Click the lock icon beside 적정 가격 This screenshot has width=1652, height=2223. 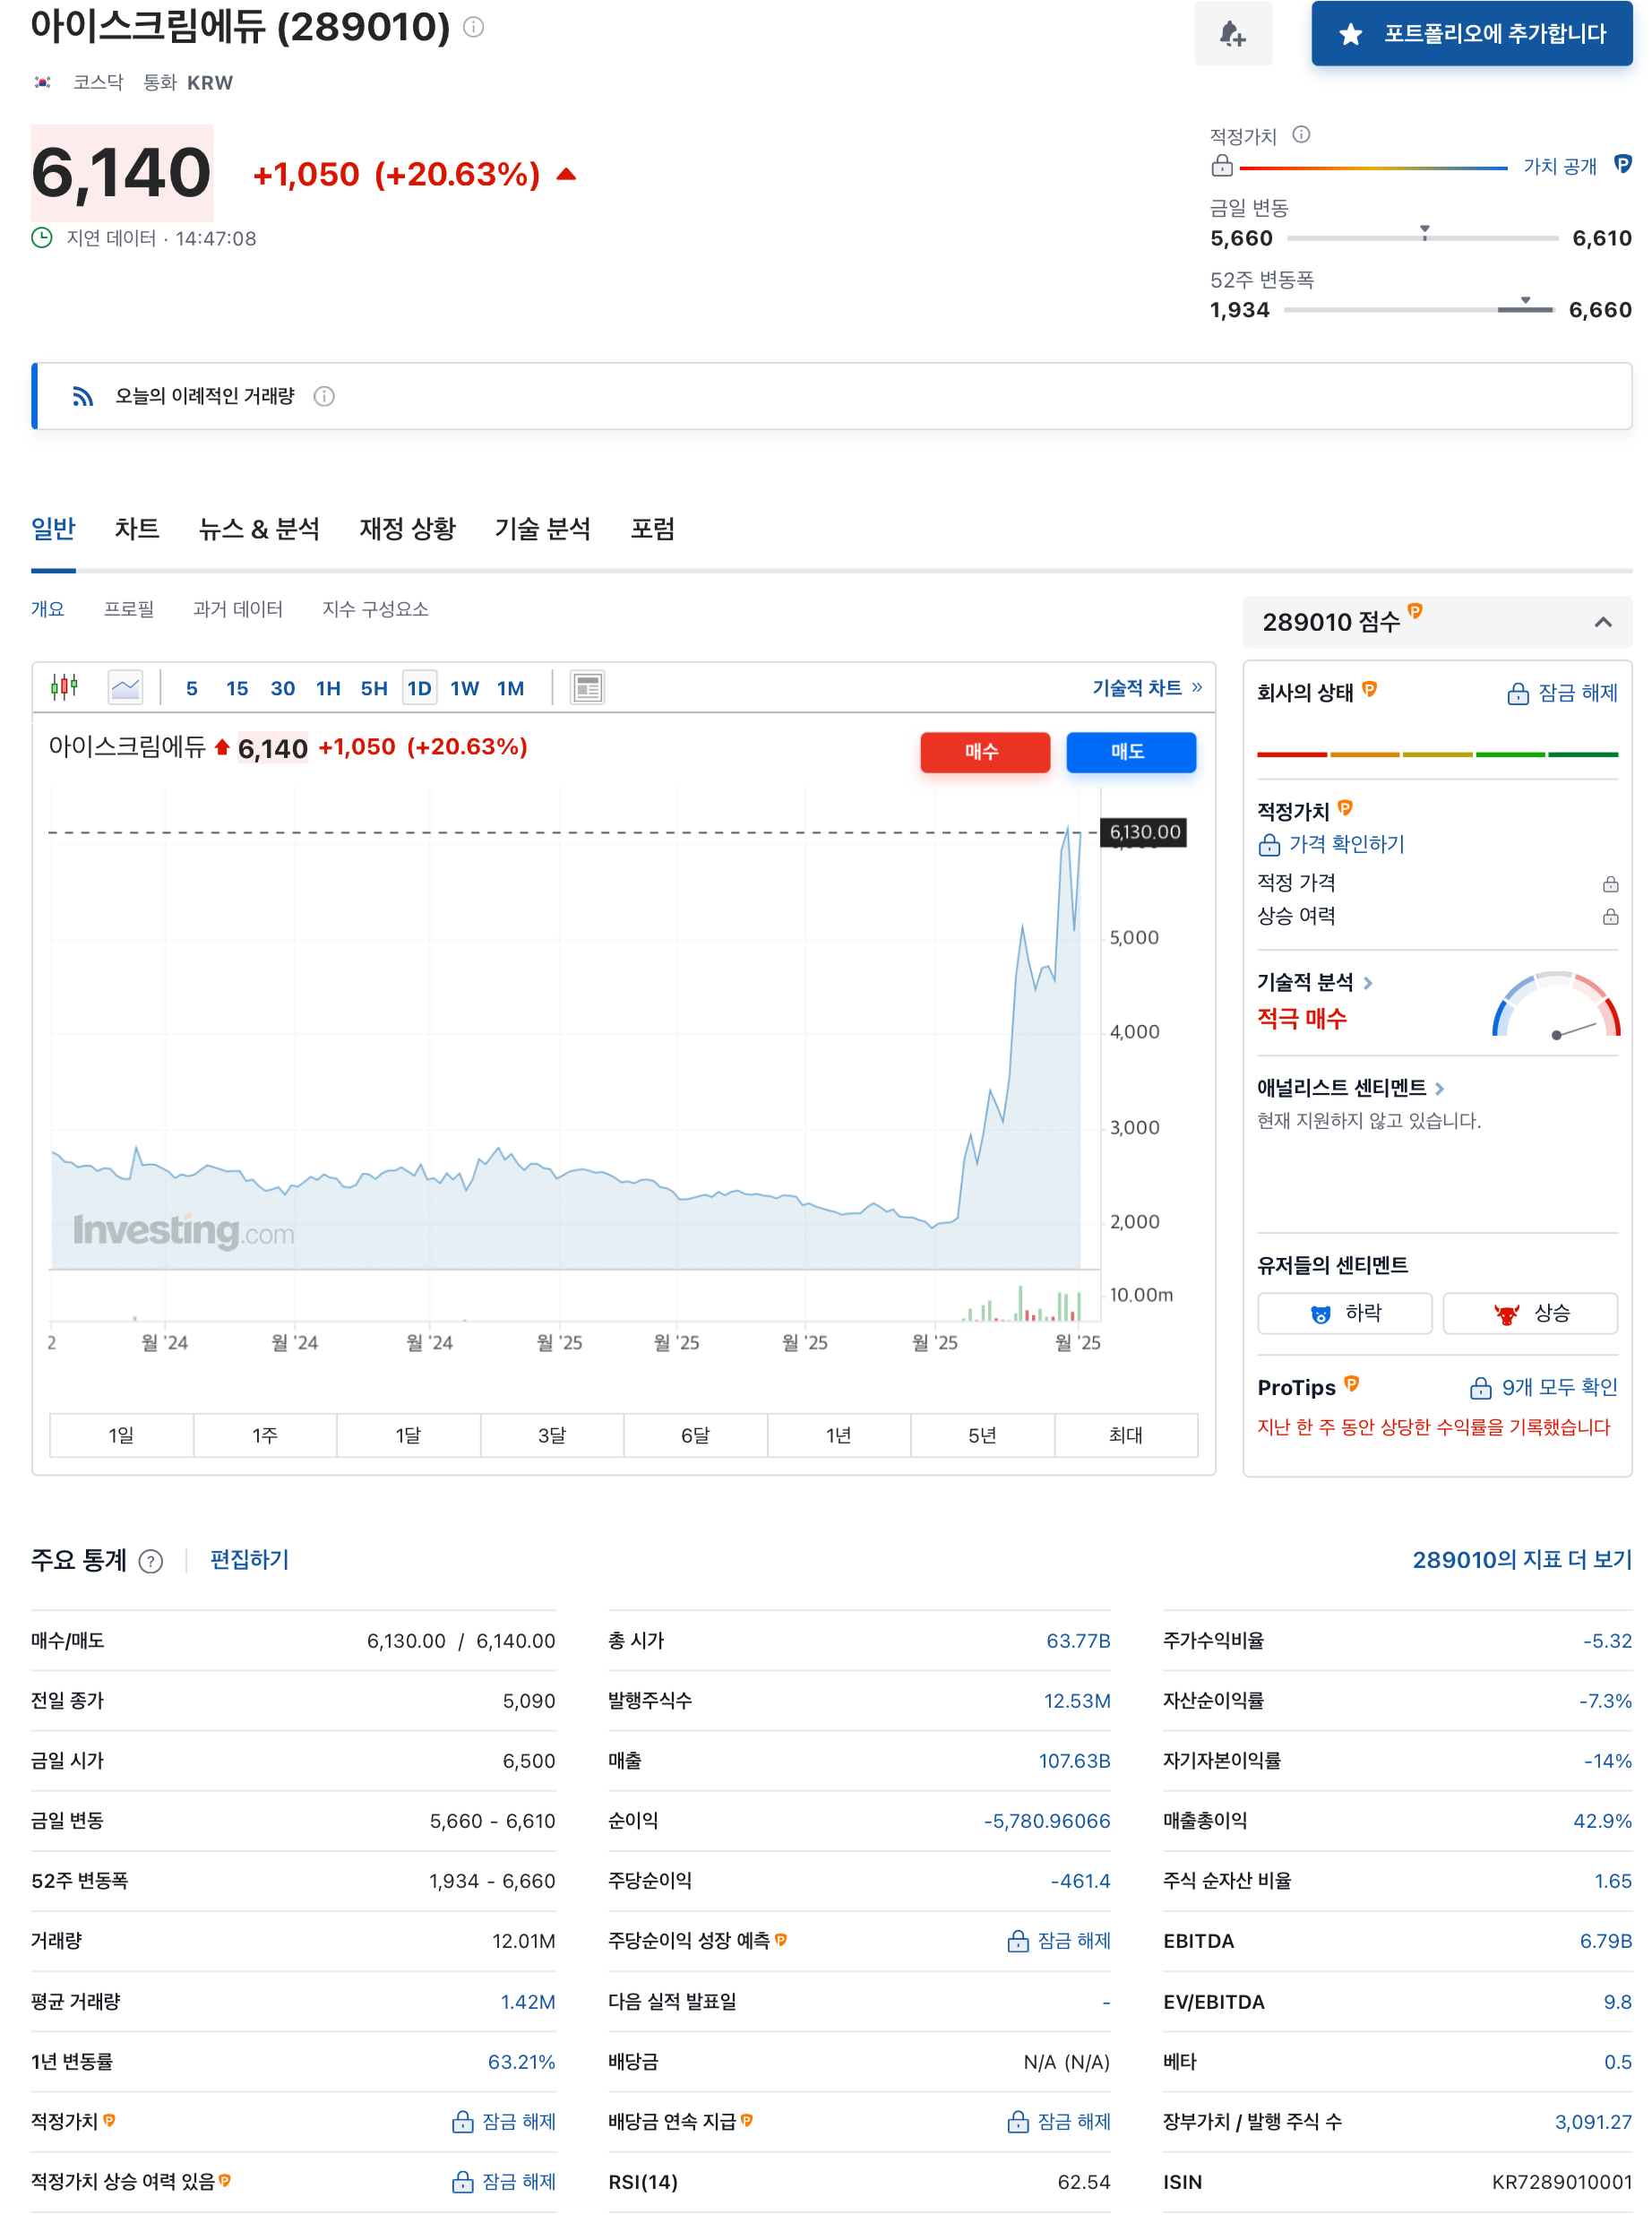[1609, 883]
